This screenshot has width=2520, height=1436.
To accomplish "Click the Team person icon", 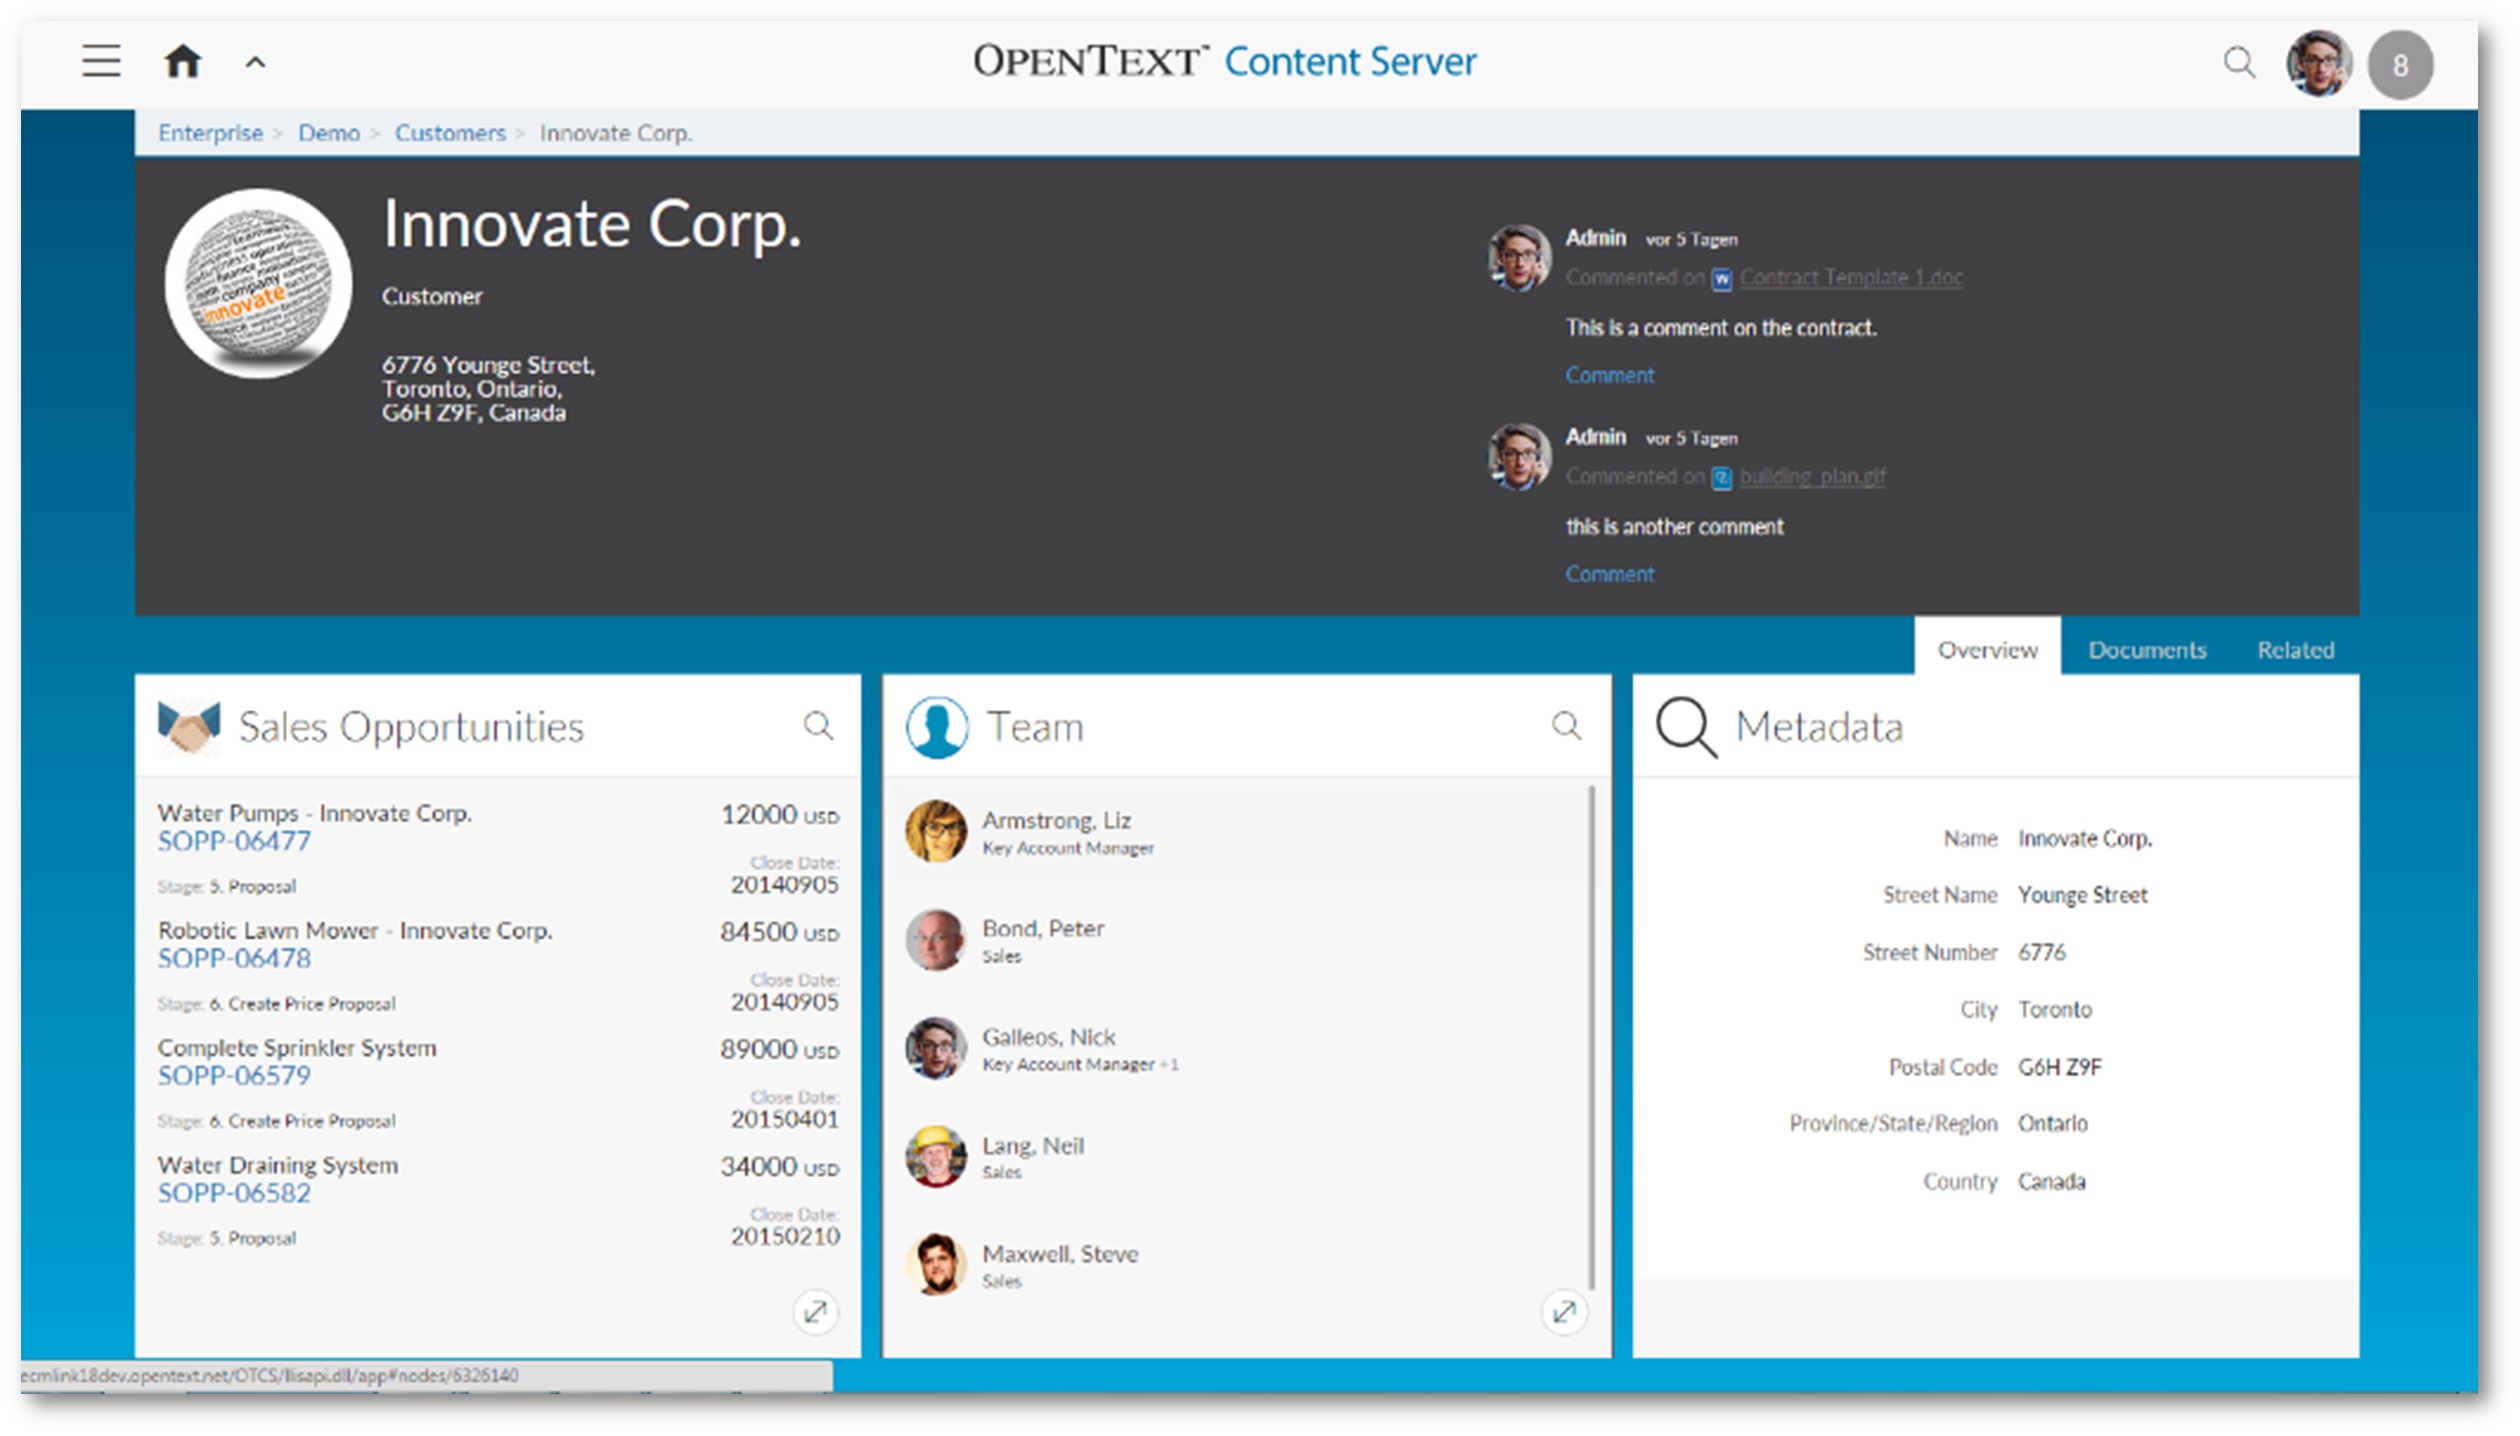I will pos(937,727).
